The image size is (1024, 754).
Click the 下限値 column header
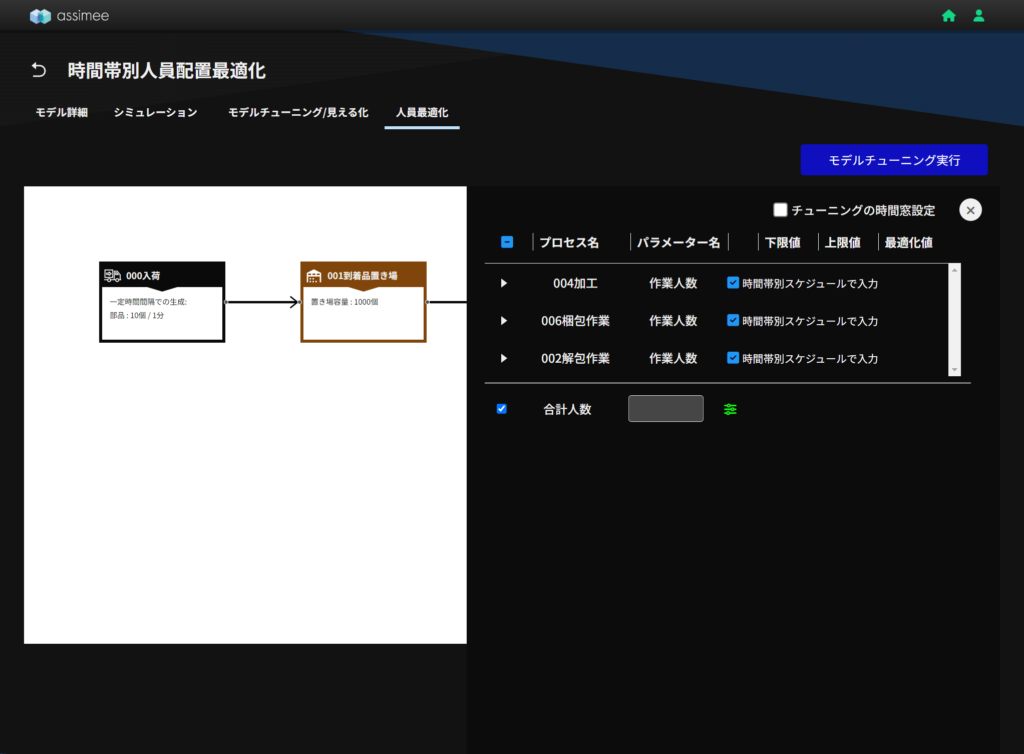[x=782, y=242]
